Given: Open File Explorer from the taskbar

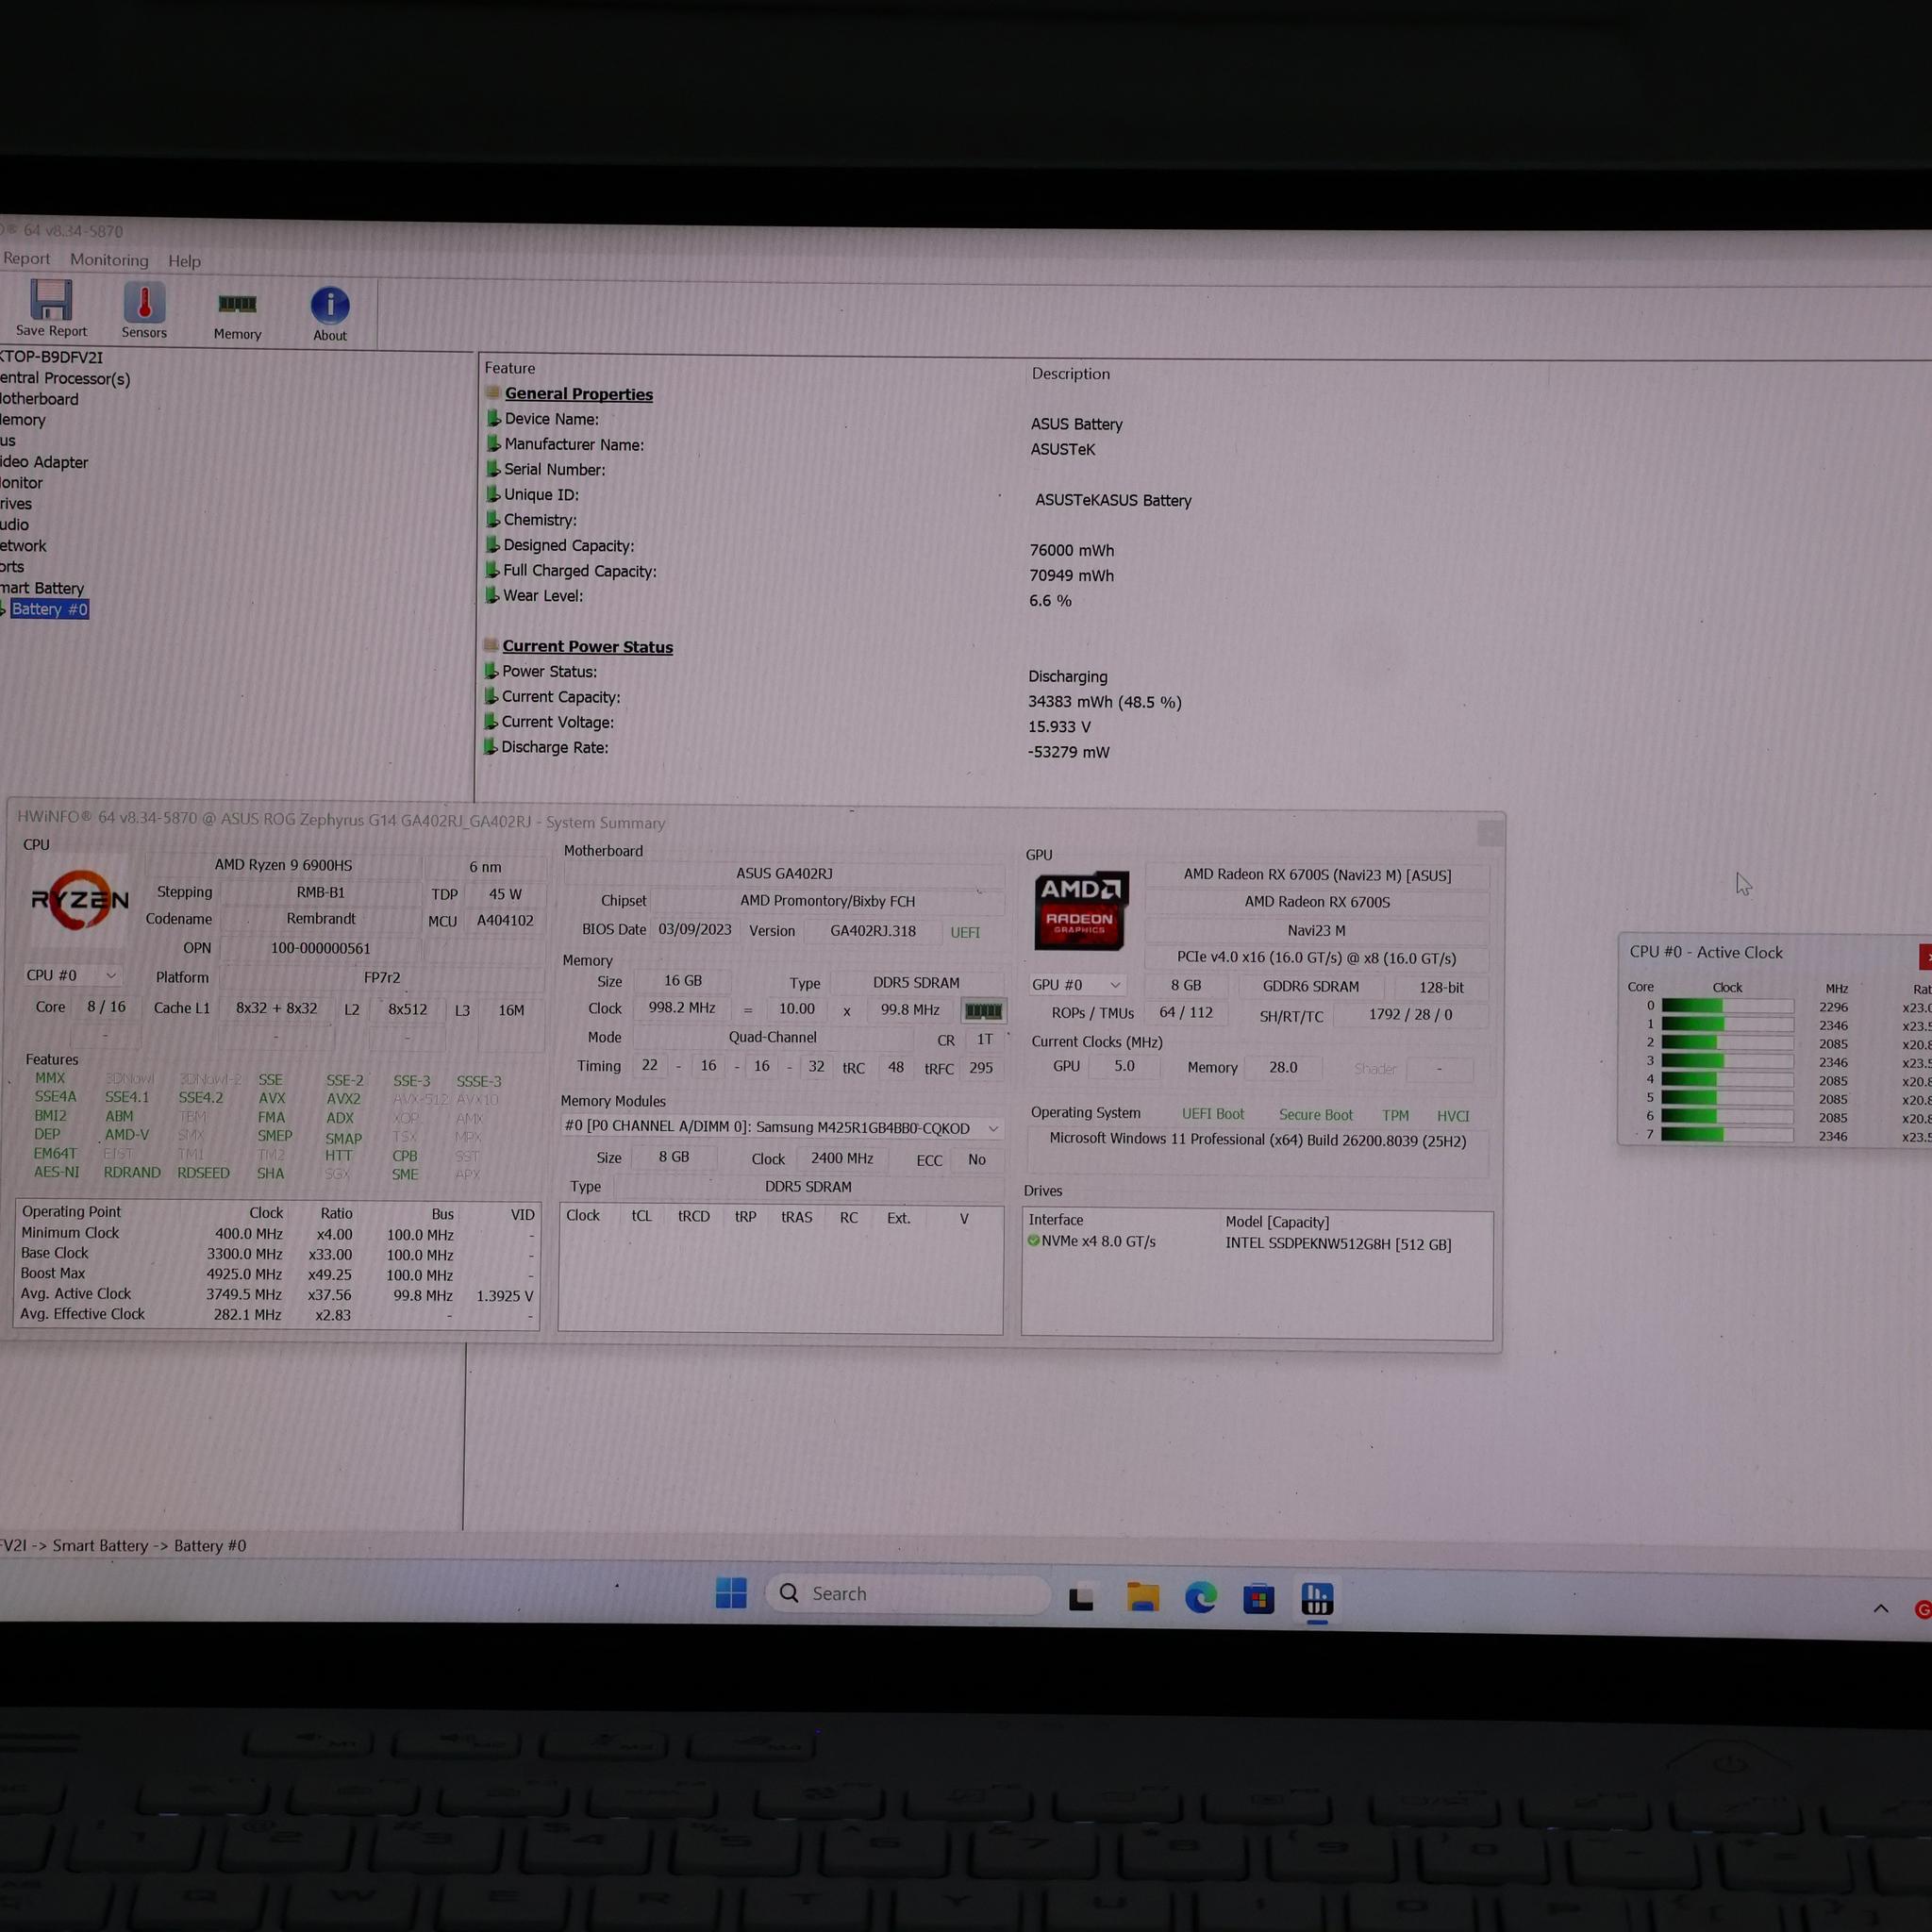Looking at the screenshot, I should [1142, 1598].
